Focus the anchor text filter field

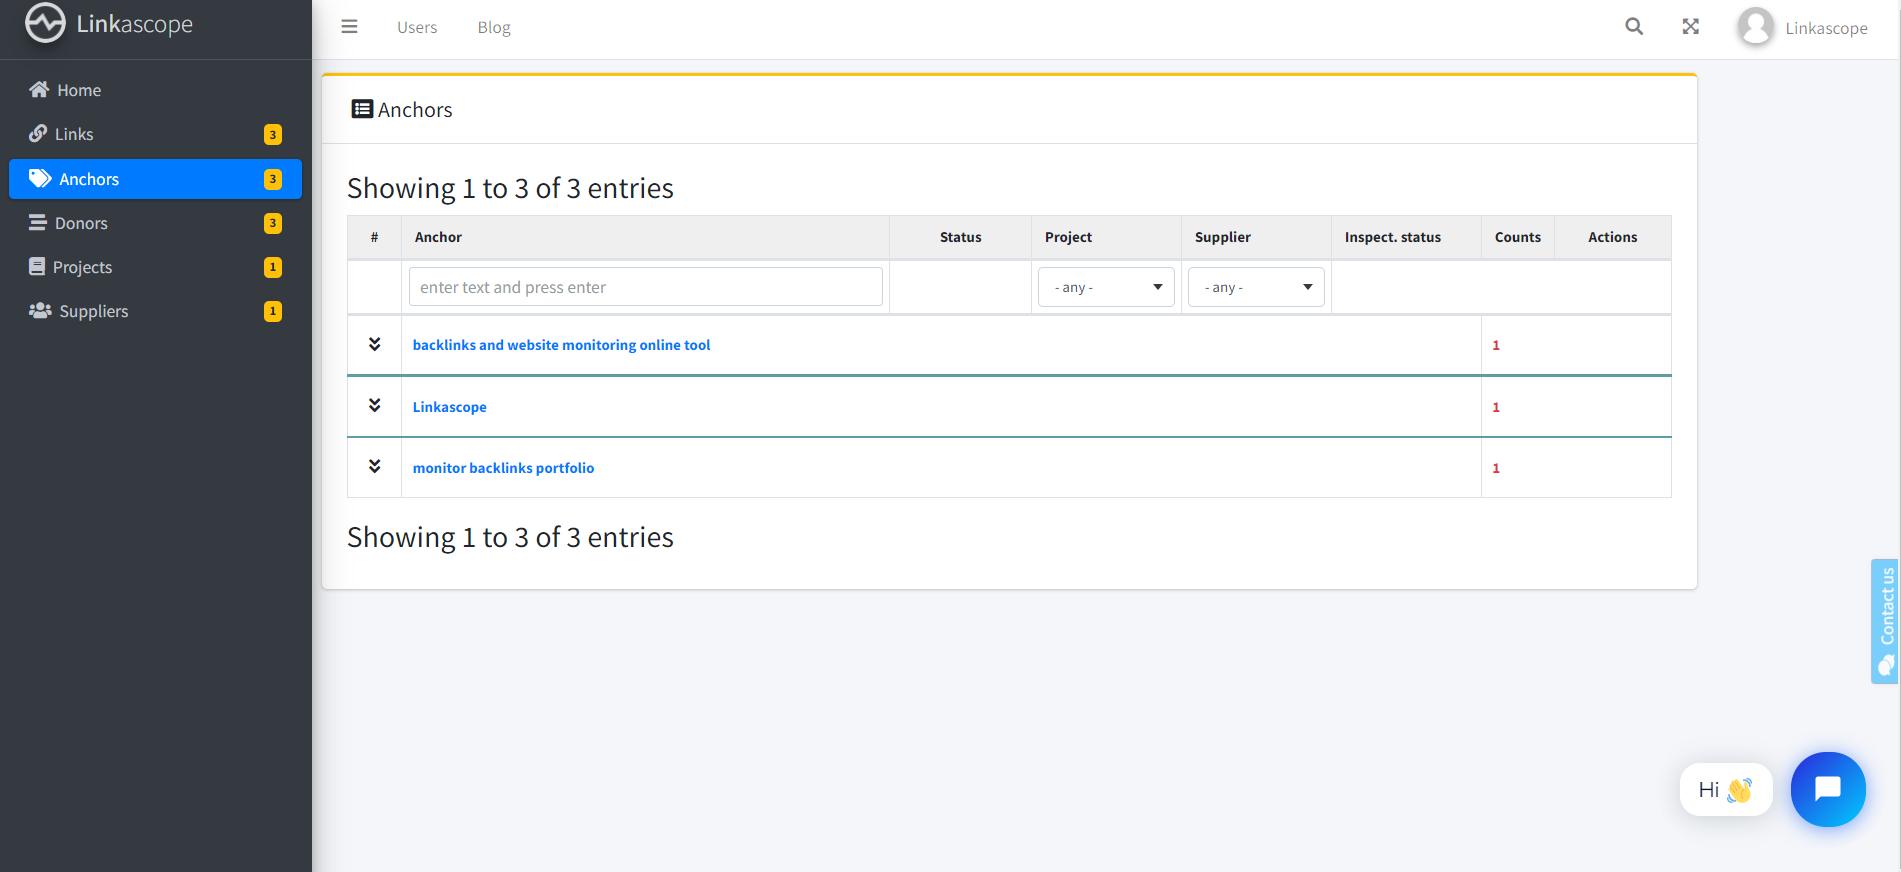pos(646,287)
